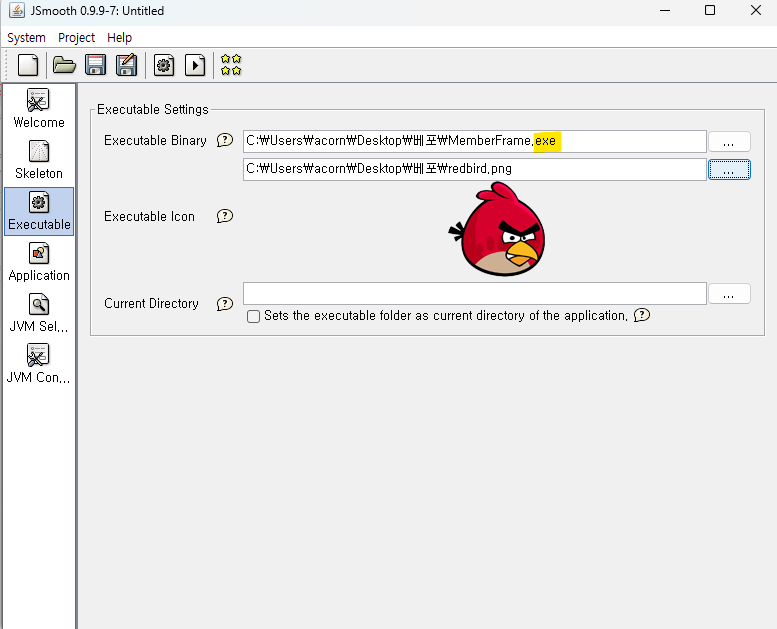Open a project with the folder icon

point(64,65)
